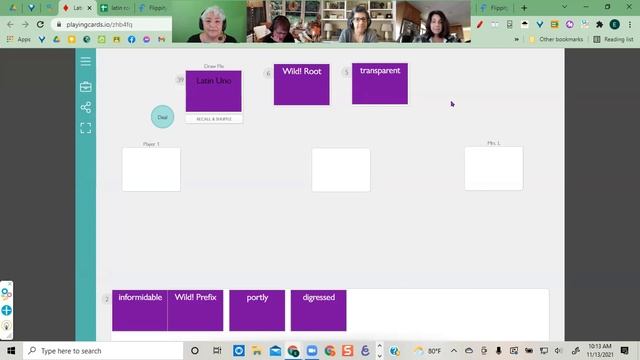This screenshot has width=640, height=360.
Task: Click the volume icon in tray
Action: [558, 351]
